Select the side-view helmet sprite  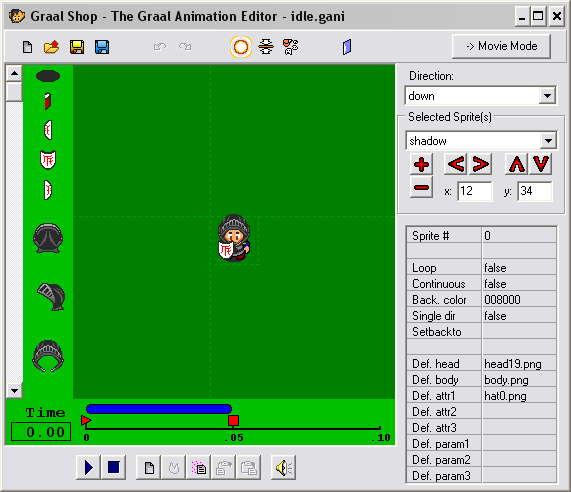pos(51,297)
